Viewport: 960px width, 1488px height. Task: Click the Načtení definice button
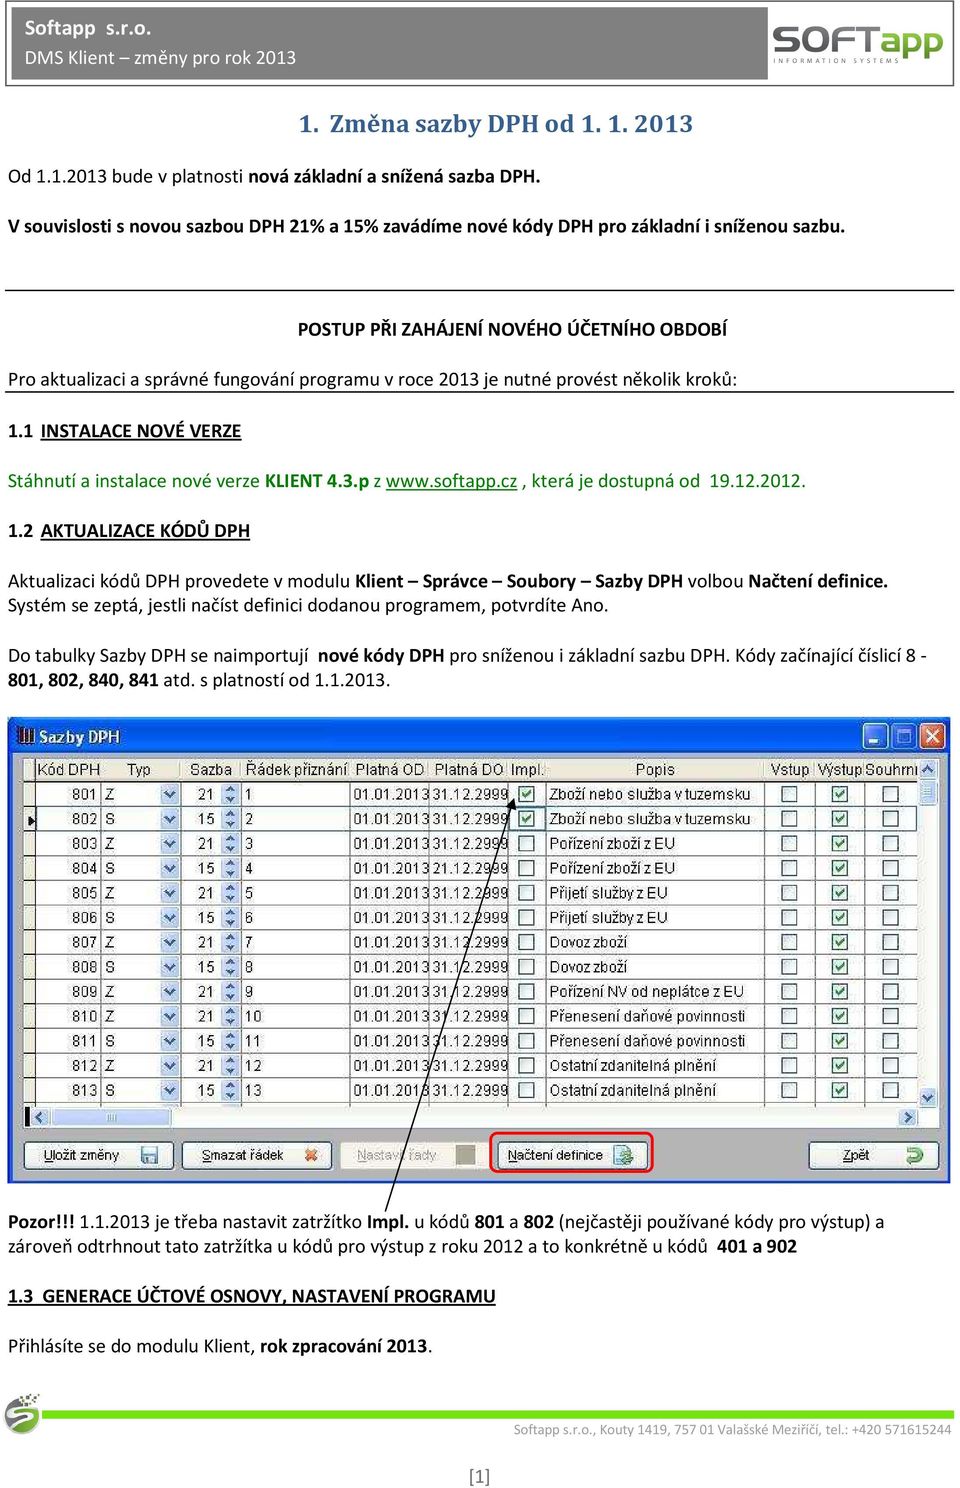(571, 1155)
